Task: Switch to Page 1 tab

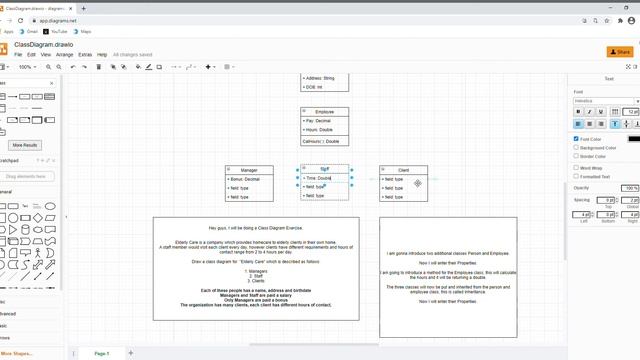Action: click(x=102, y=353)
